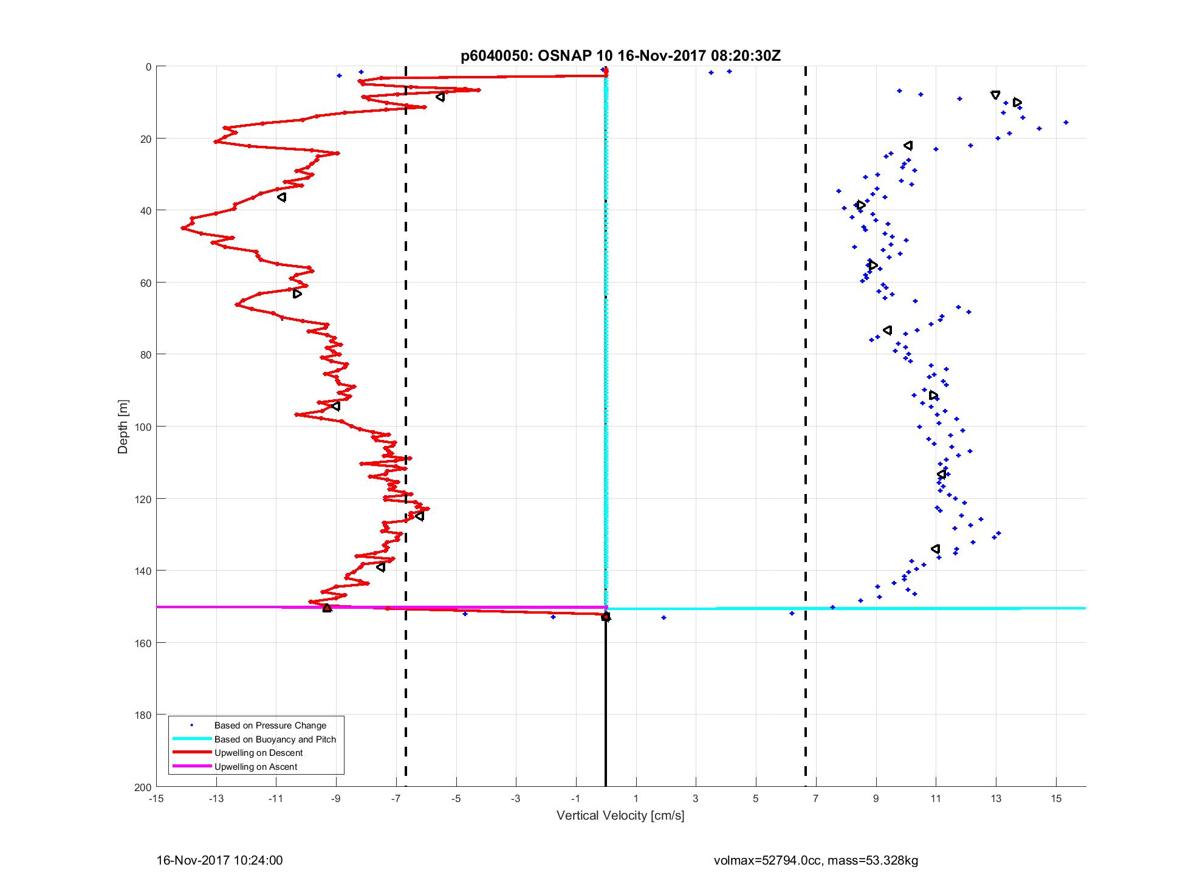Click positive x-axis tick label 13

point(996,798)
